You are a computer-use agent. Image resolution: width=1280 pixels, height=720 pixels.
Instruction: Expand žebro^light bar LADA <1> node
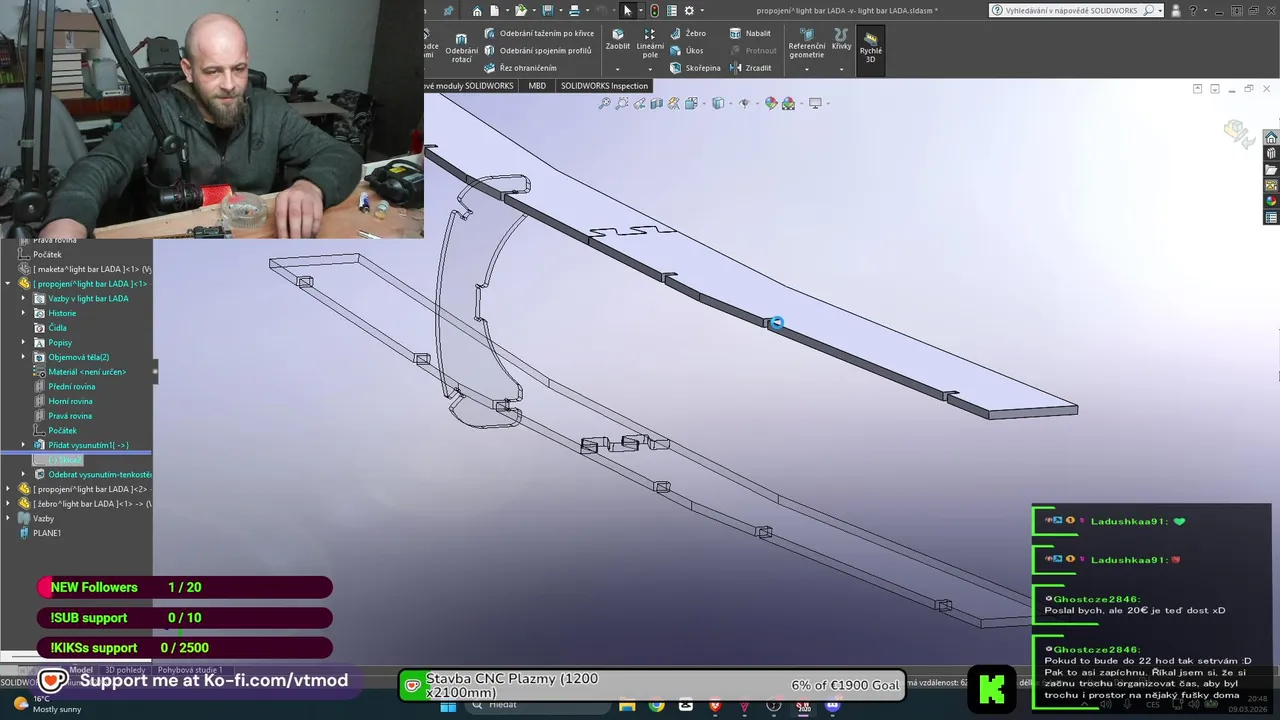(x=8, y=504)
